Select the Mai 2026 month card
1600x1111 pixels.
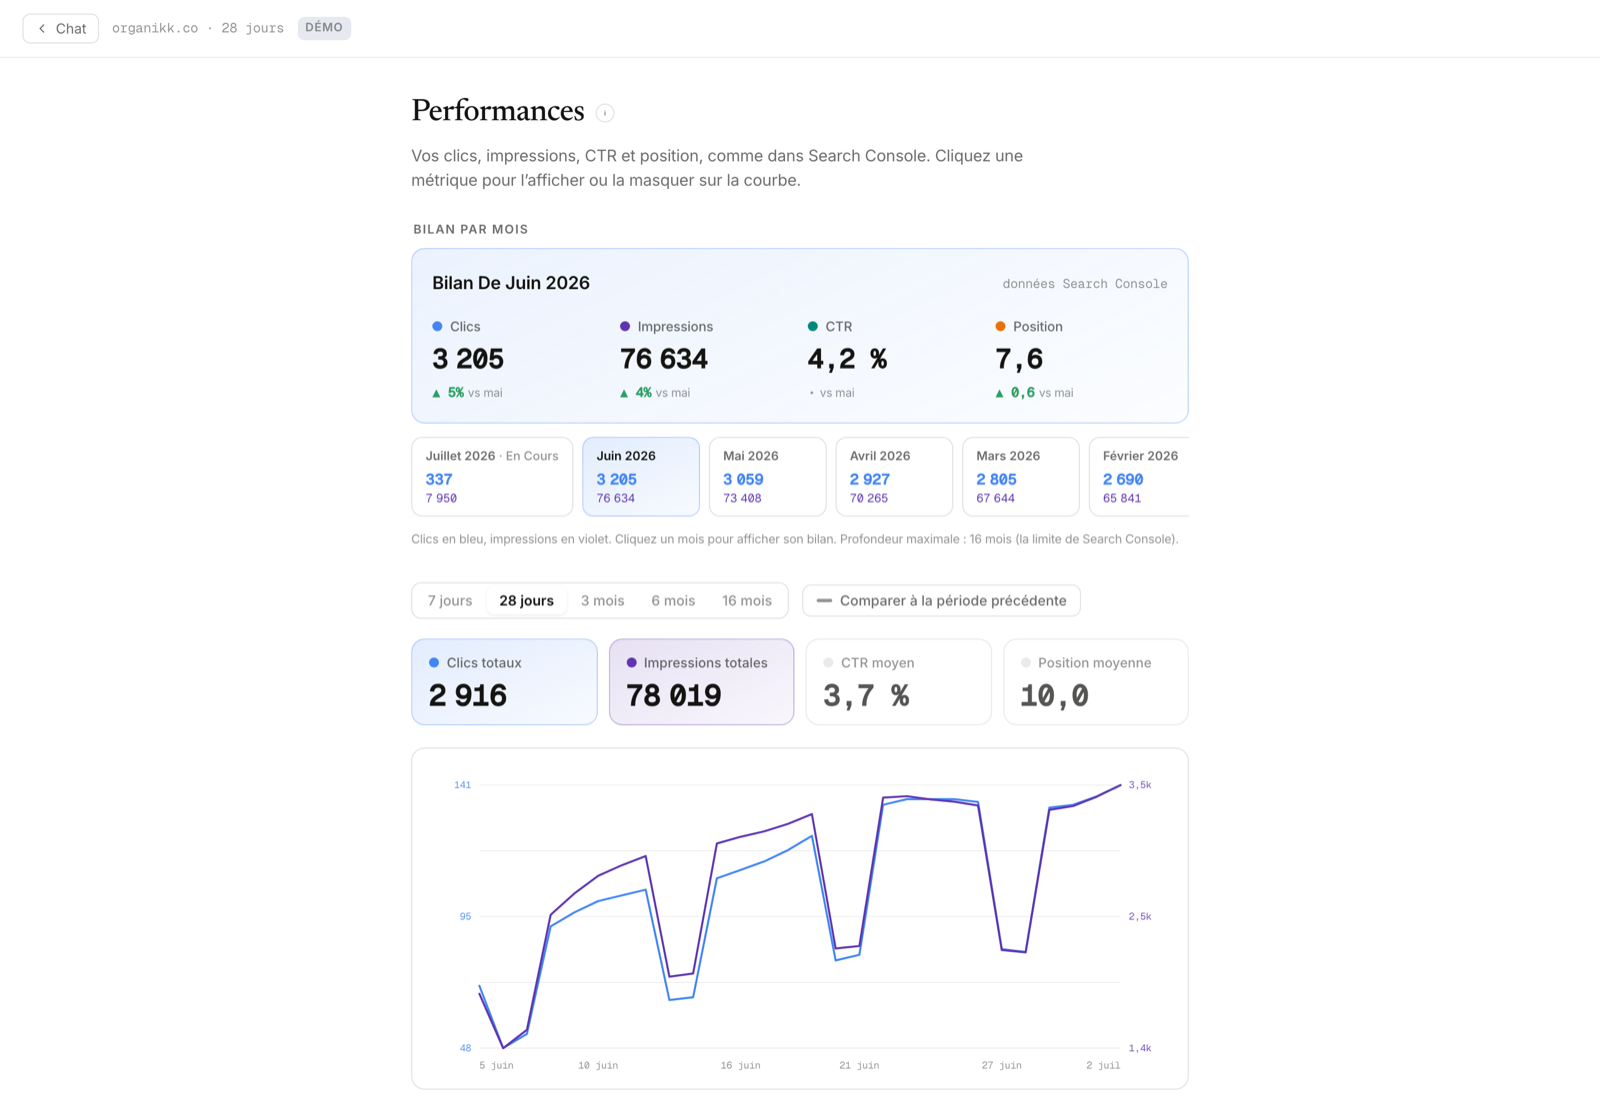[768, 476]
